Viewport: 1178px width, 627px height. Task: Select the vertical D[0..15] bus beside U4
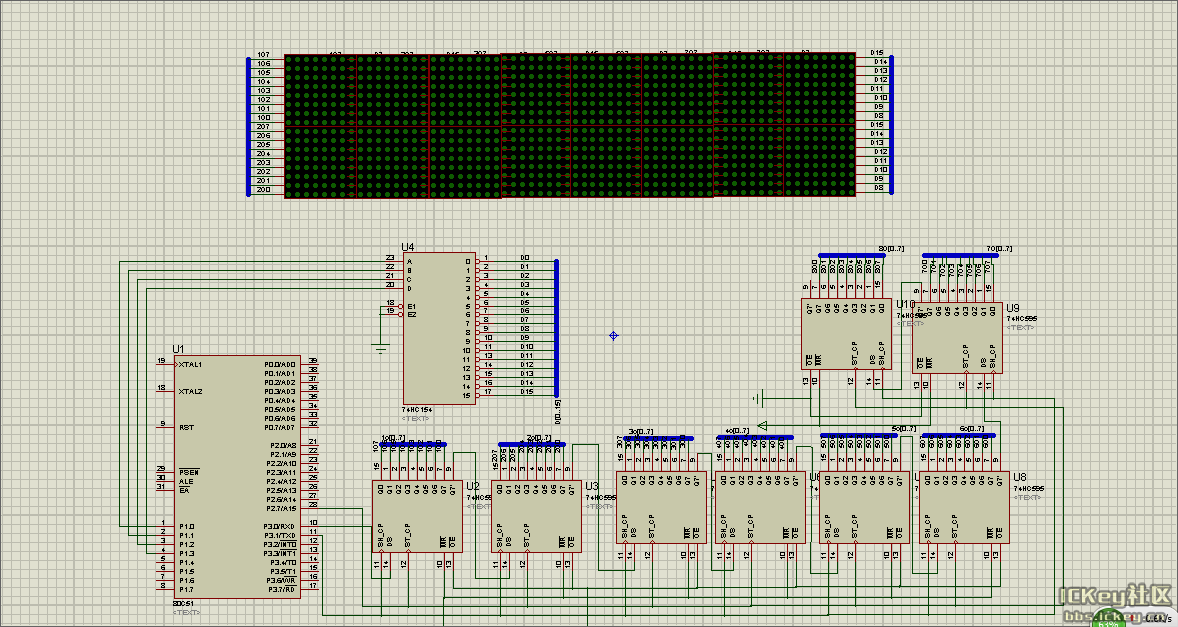pyautogui.click(x=557, y=328)
